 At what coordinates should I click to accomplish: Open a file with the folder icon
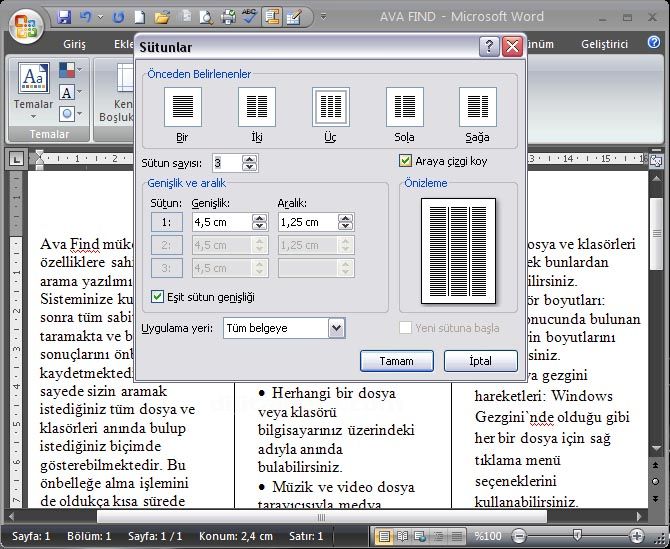(162, 18)
